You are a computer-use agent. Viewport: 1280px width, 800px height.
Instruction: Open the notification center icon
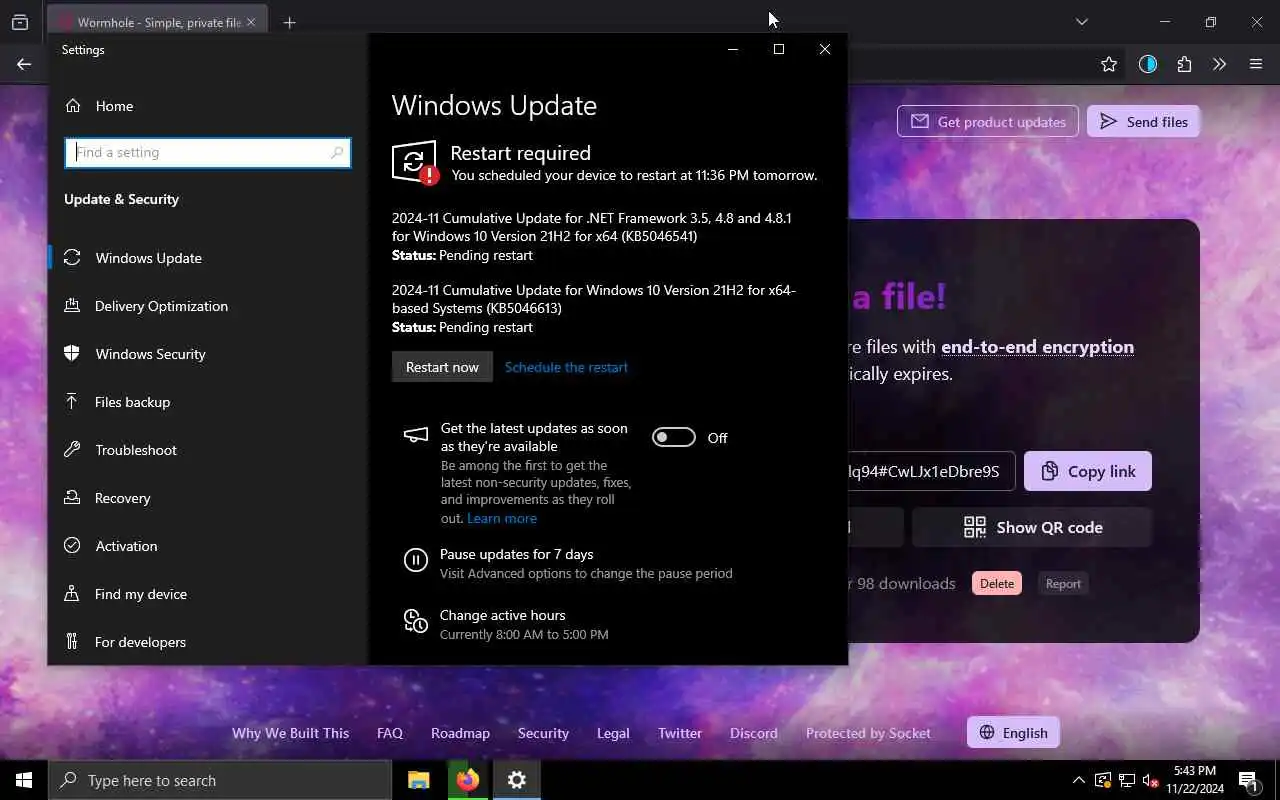pyautogui.click(x=1248, y=780)
